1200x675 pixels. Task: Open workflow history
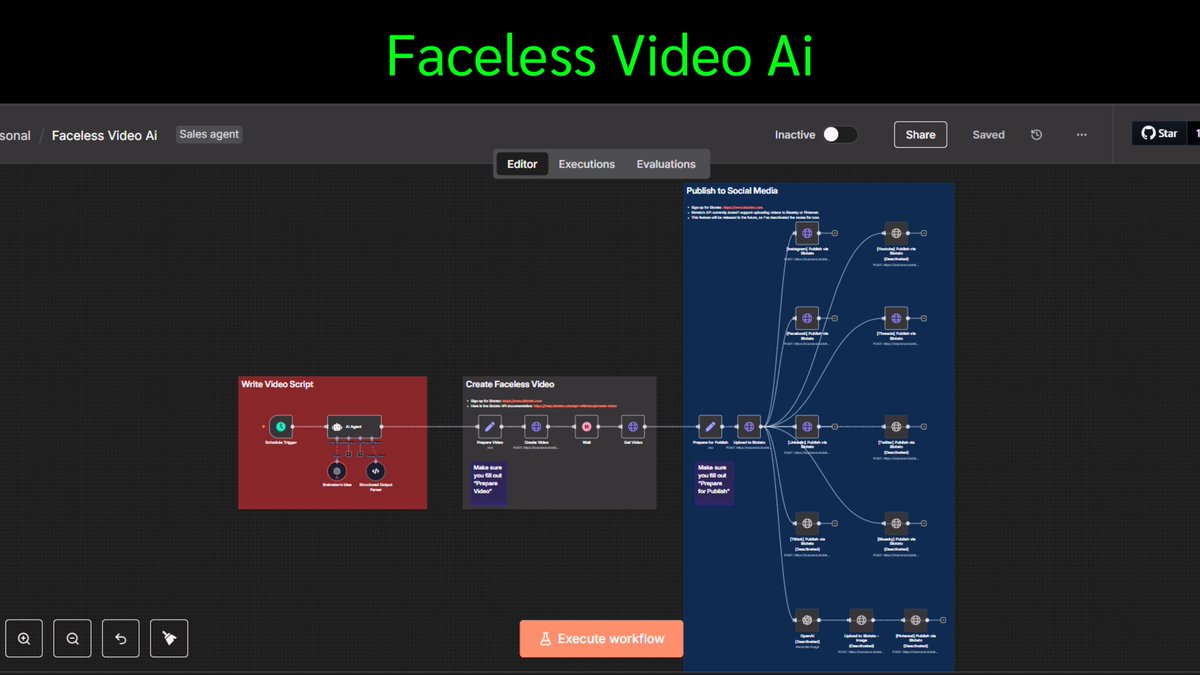1036,135
